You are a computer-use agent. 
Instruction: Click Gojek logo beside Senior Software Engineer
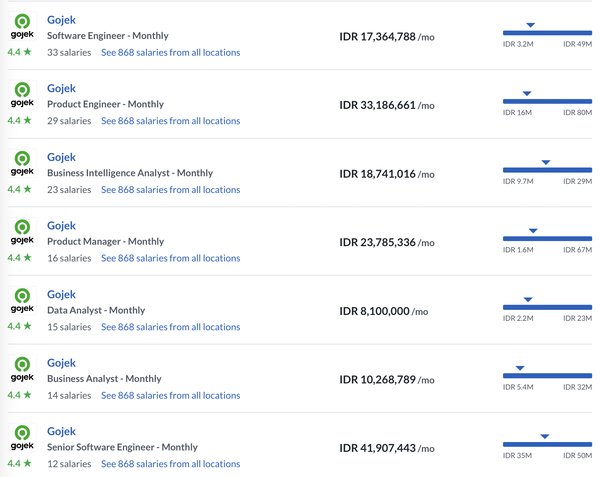[20, 438]
